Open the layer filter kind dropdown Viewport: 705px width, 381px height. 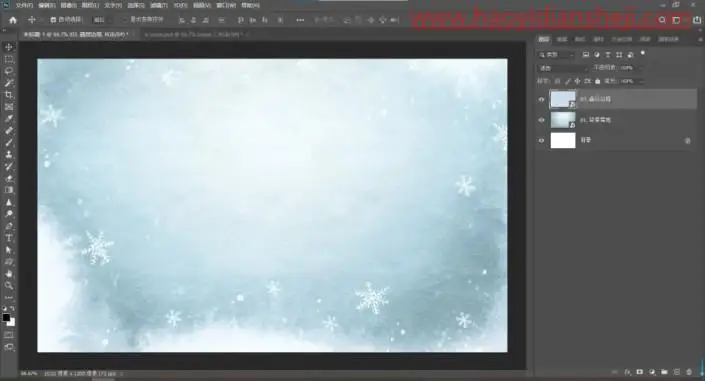coord(556,54)
